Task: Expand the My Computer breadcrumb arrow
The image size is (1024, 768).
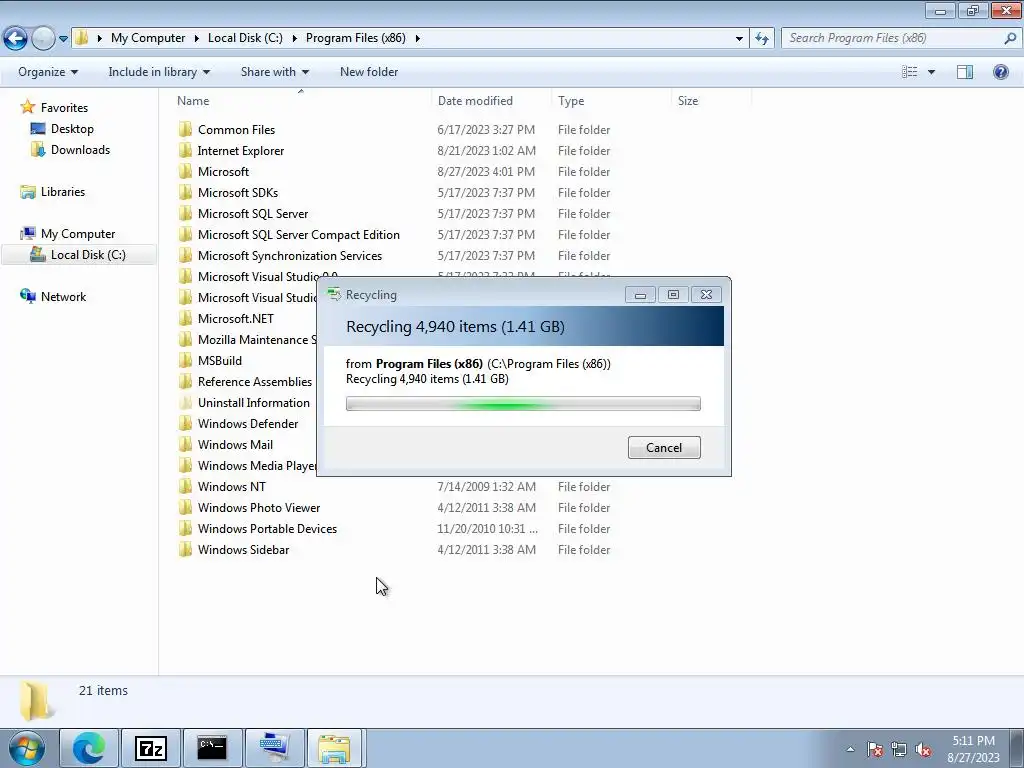Action: [196, 38]
